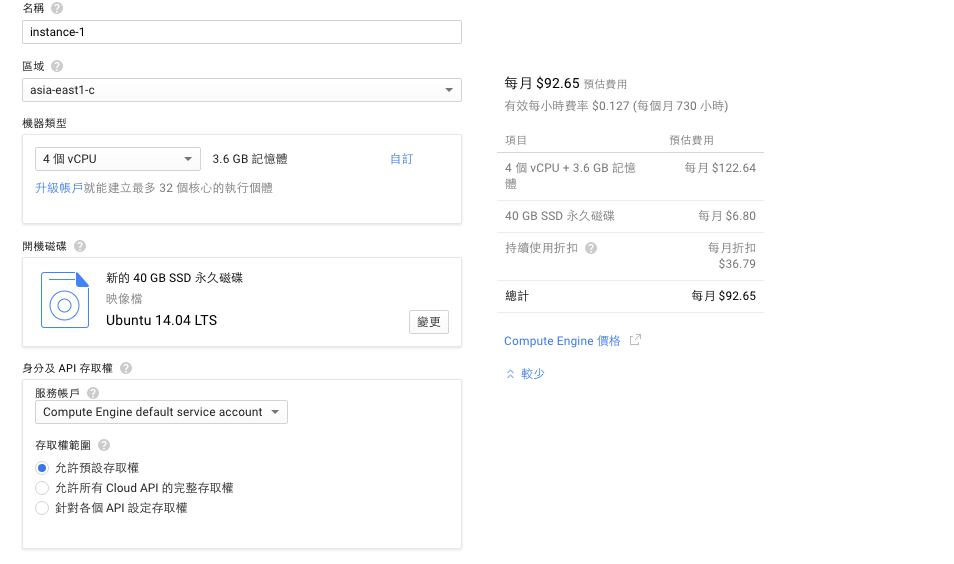Click the help icon beside 區域
Image resolution: width=954 pixels, height=564 pixels.
[x=57, y=66]
